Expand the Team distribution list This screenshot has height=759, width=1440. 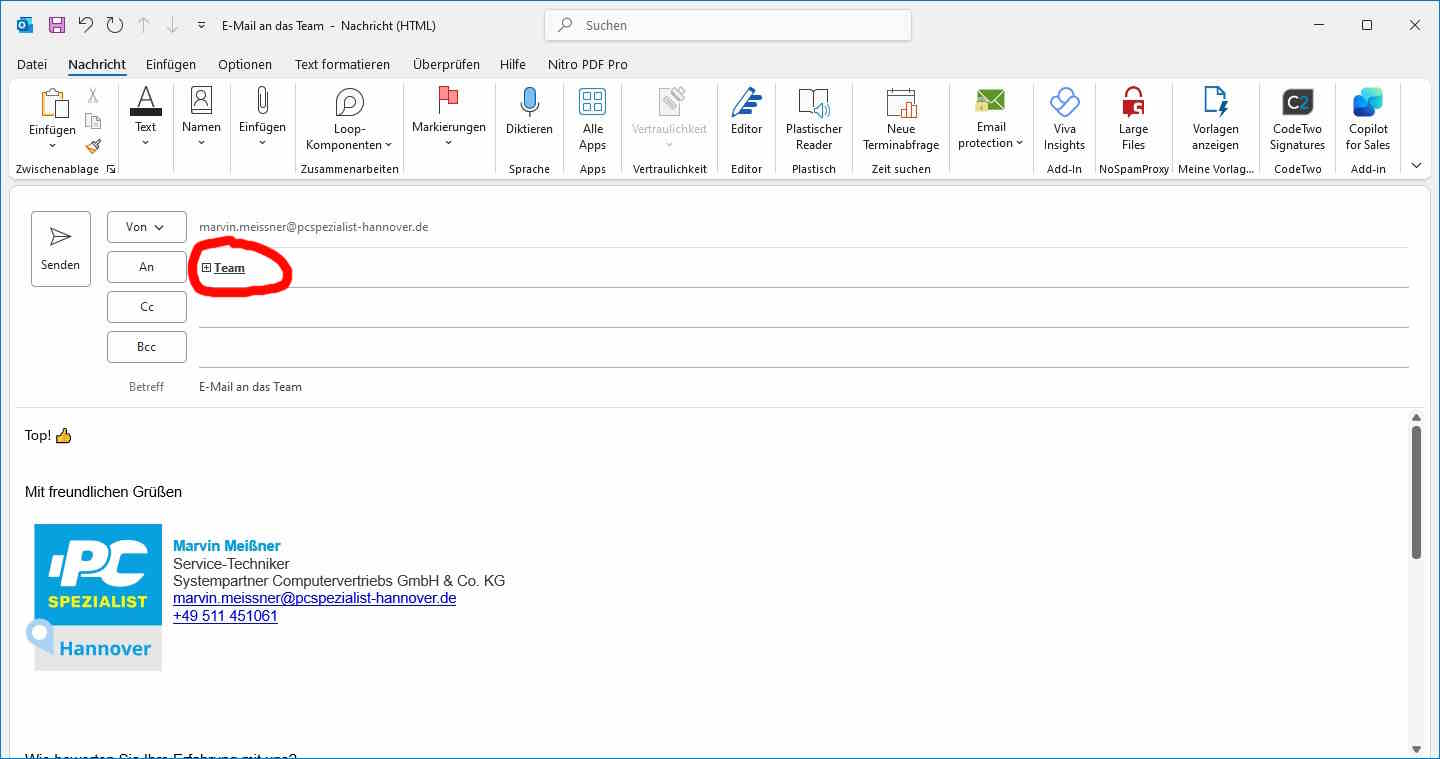[x=206, y=268]
